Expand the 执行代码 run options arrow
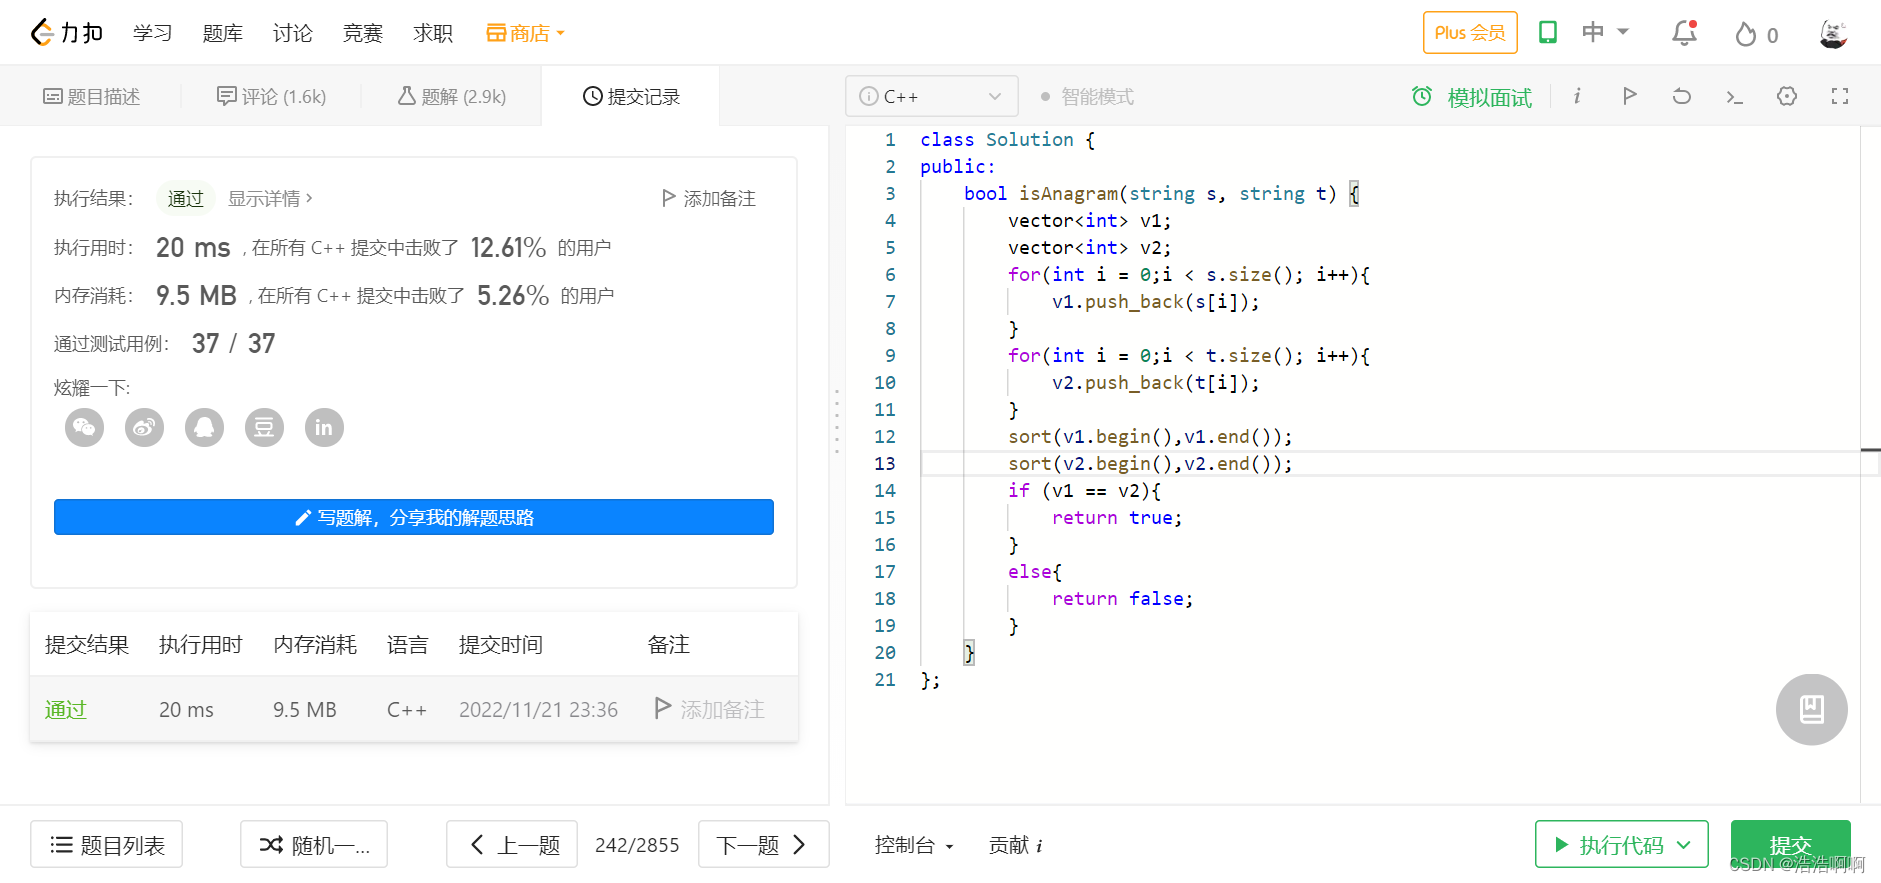This screenshot has height=883, width=1881. (1685, 845)
